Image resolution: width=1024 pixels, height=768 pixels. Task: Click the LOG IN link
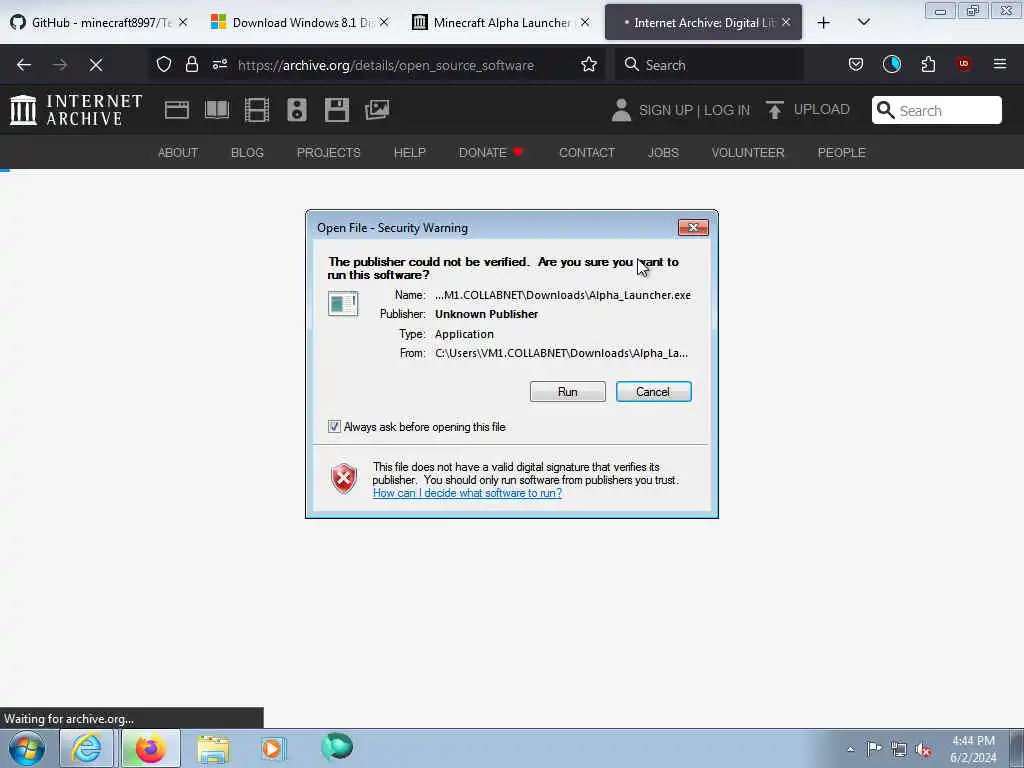726,110
